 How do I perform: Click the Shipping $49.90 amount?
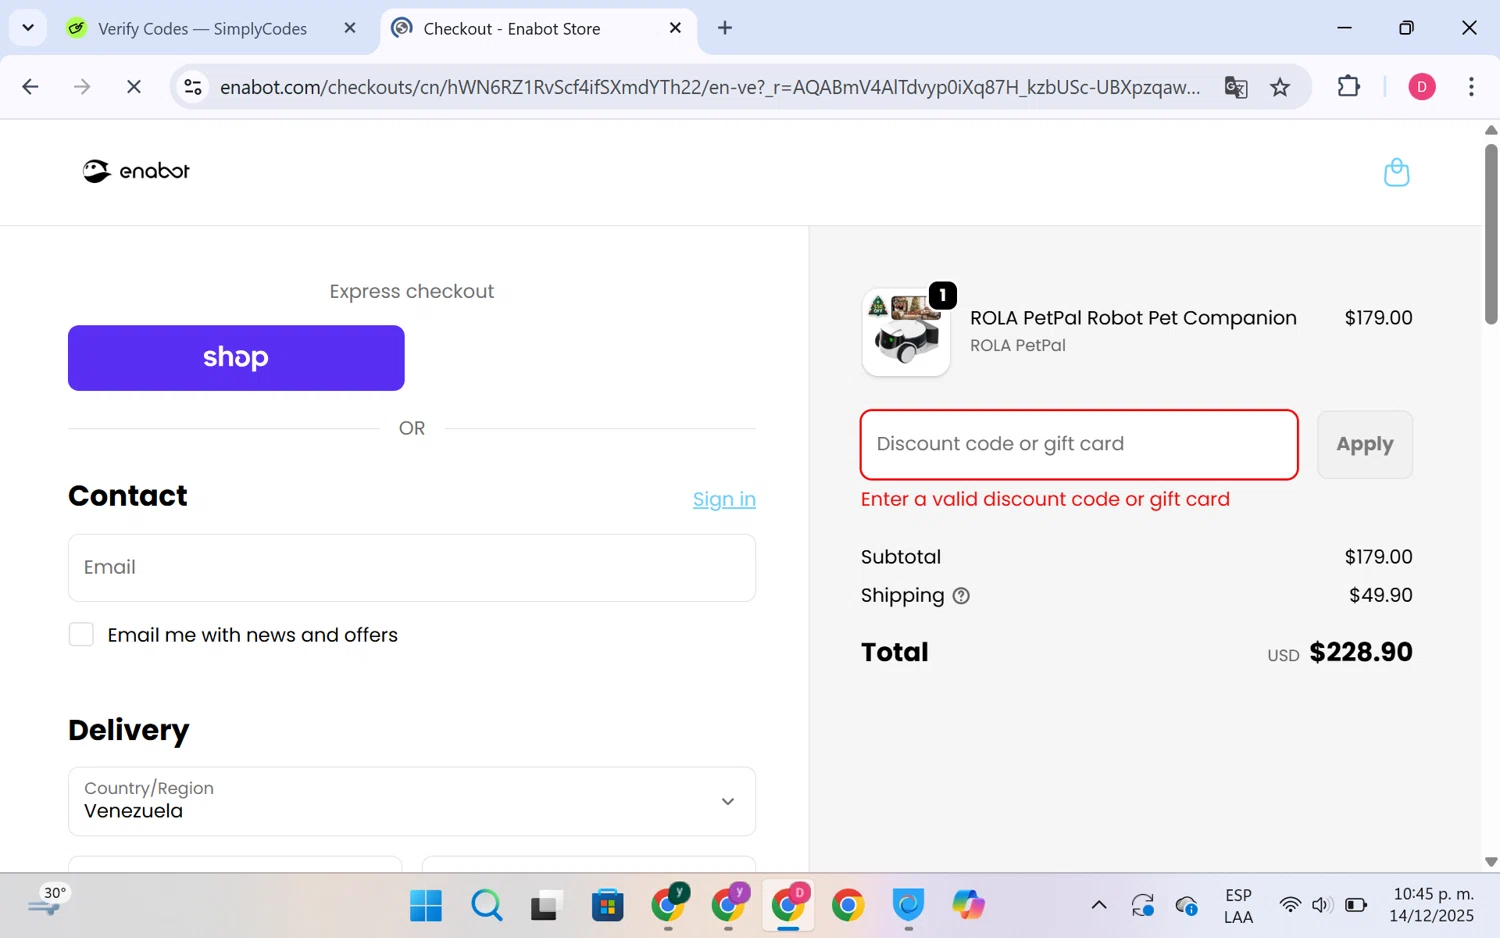(1380, 596)
